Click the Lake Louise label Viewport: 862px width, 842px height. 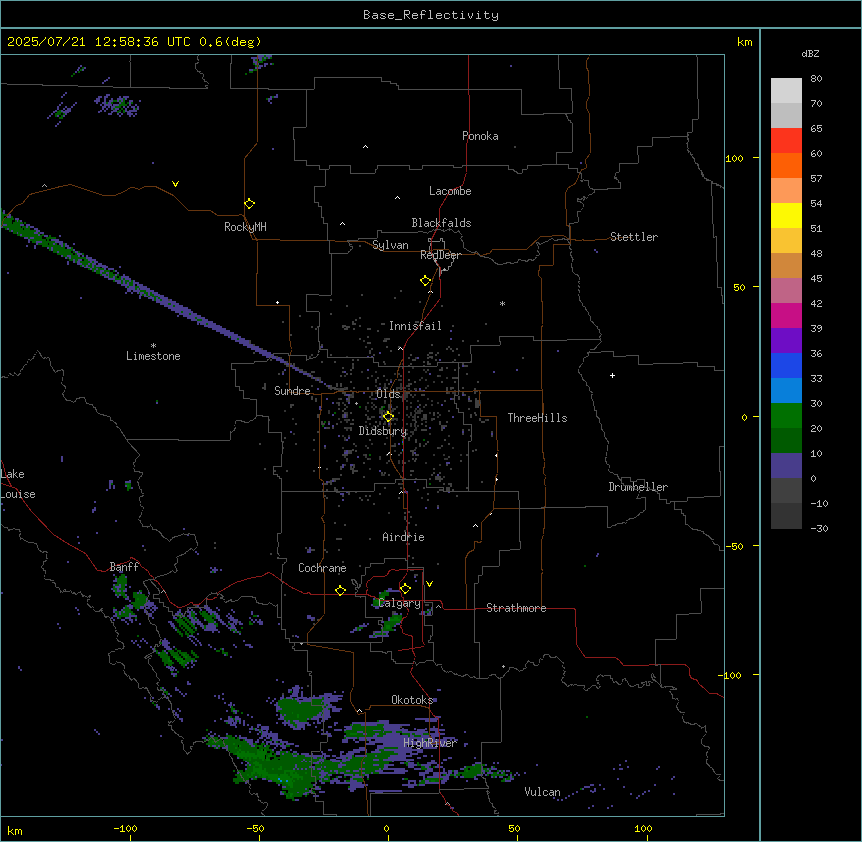18,484
